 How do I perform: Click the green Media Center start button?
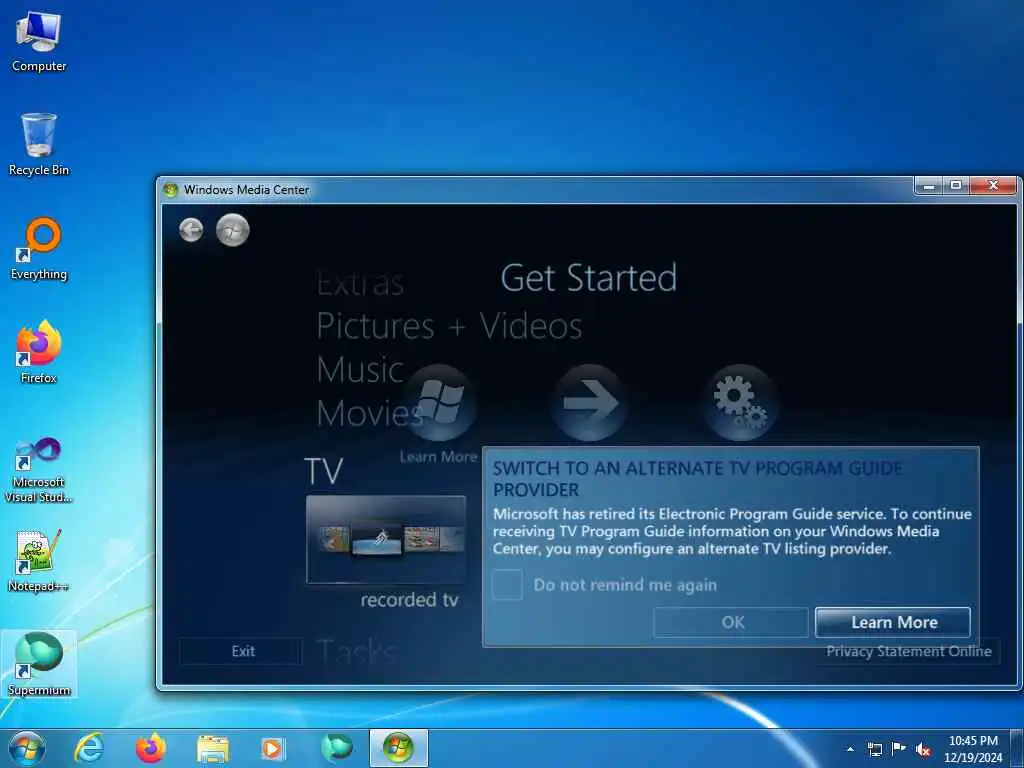pyautogui.click(x=232, y=230)
